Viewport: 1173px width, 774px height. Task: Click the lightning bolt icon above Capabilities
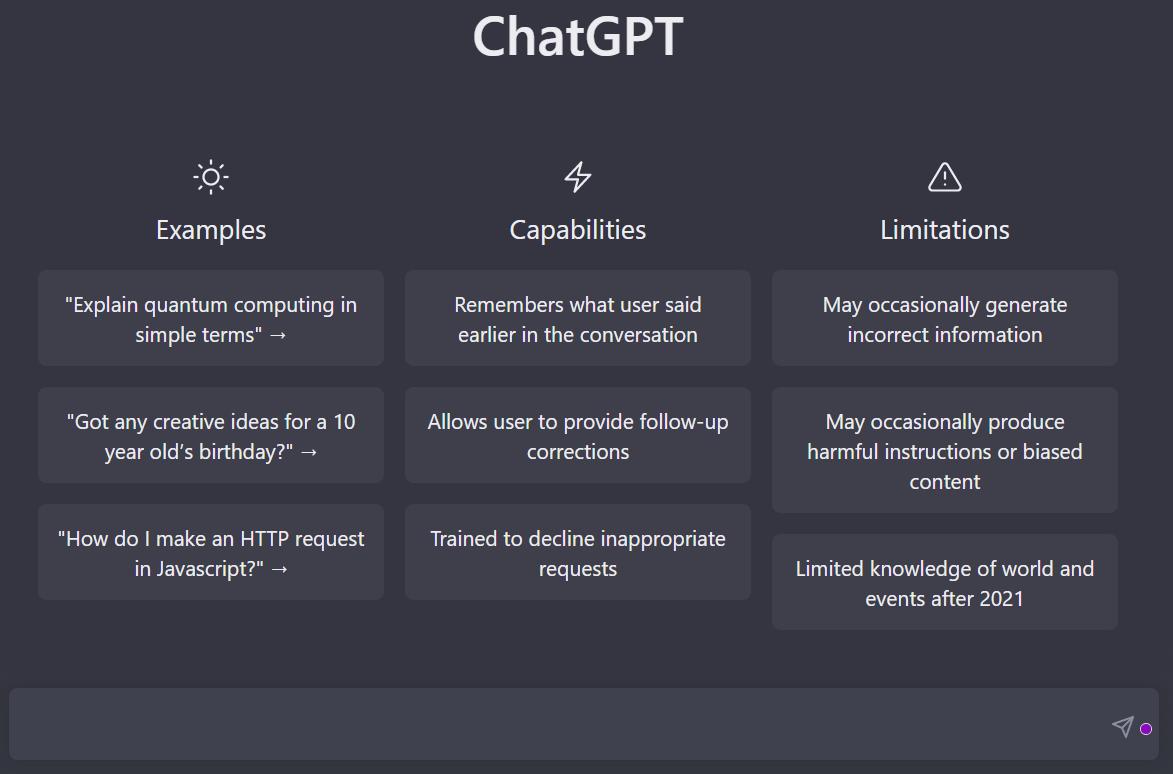pyautogui.click(x=577, y=176)
